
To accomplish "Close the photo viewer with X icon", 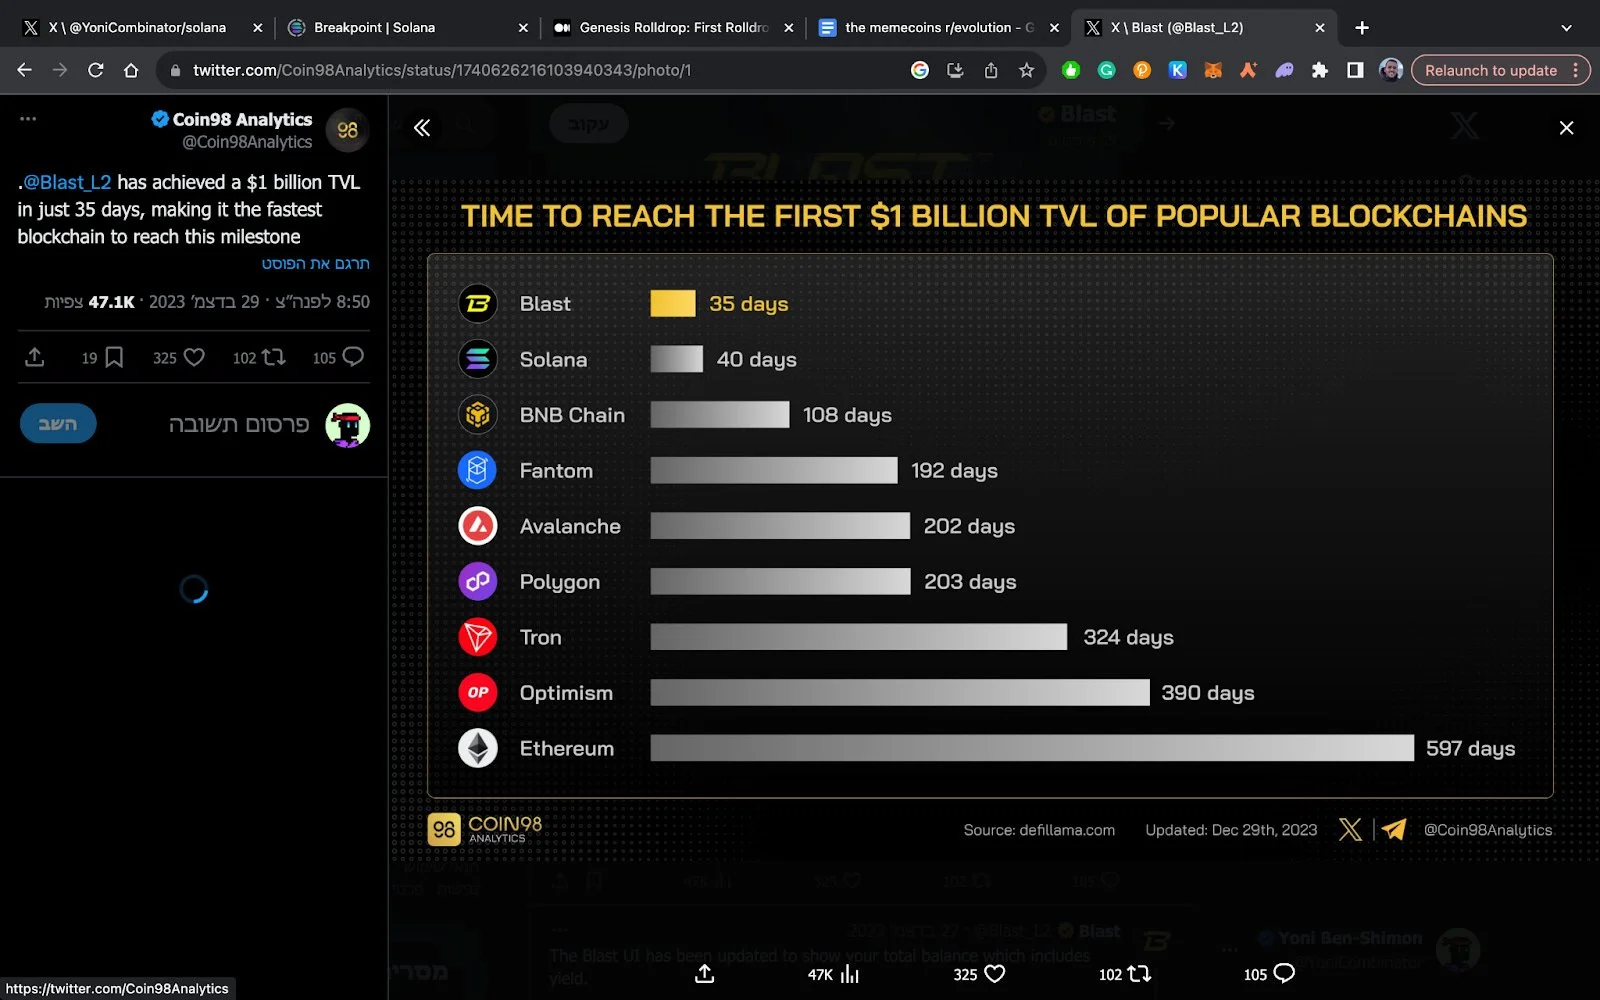I will [1566, 127].
